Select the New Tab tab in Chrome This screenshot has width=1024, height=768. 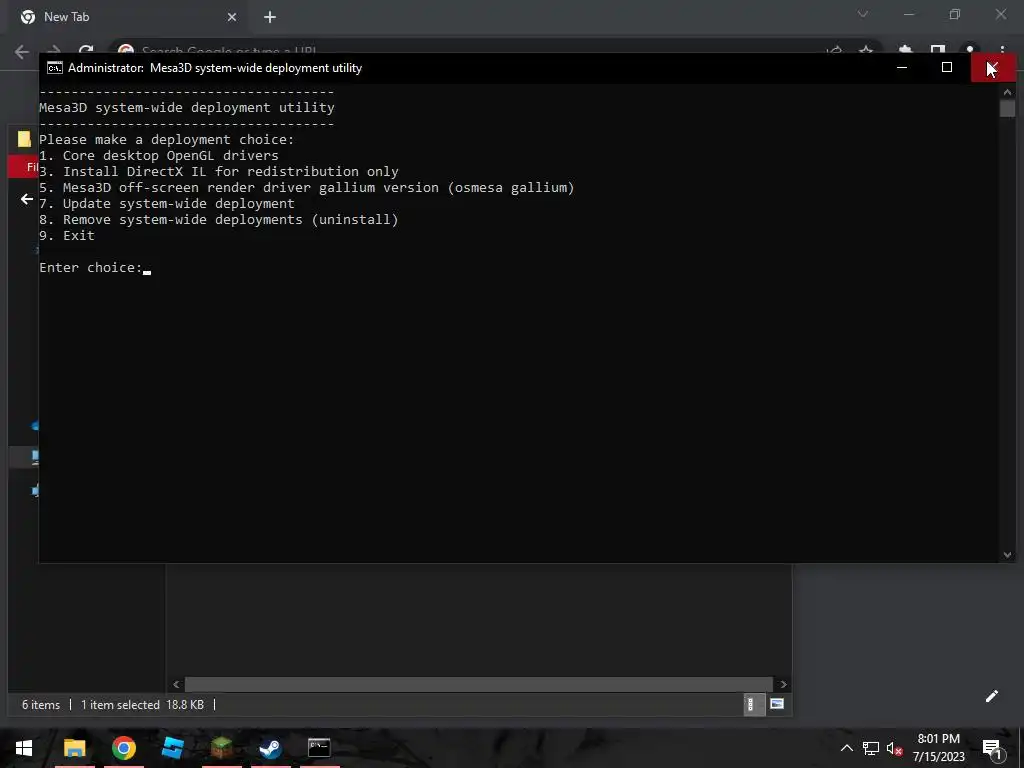click(127, 17)
